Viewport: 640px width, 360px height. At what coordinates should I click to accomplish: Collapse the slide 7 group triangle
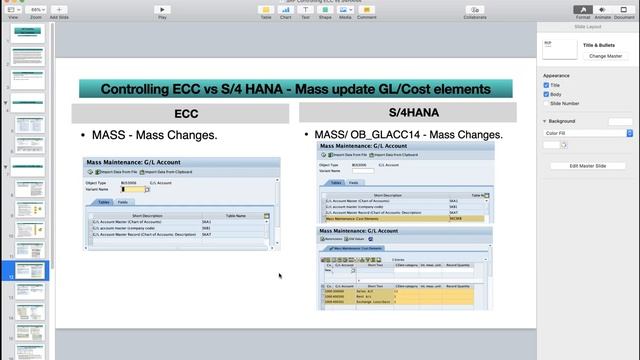[x=6, y=167]
